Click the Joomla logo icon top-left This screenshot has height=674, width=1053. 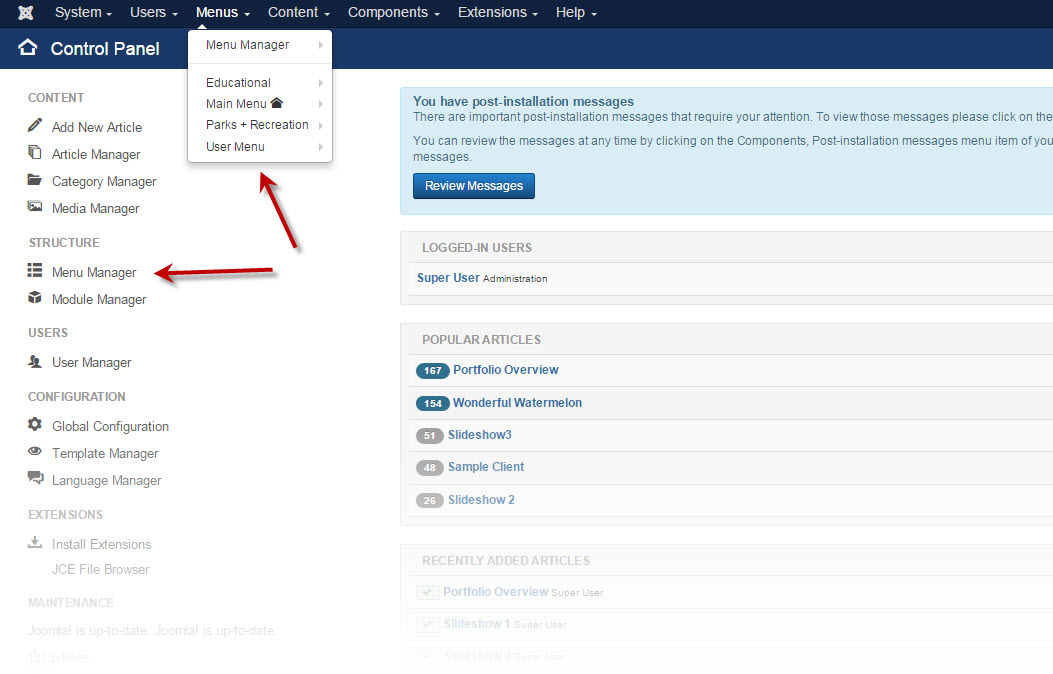pyautogui.click(x=24, y=13)
